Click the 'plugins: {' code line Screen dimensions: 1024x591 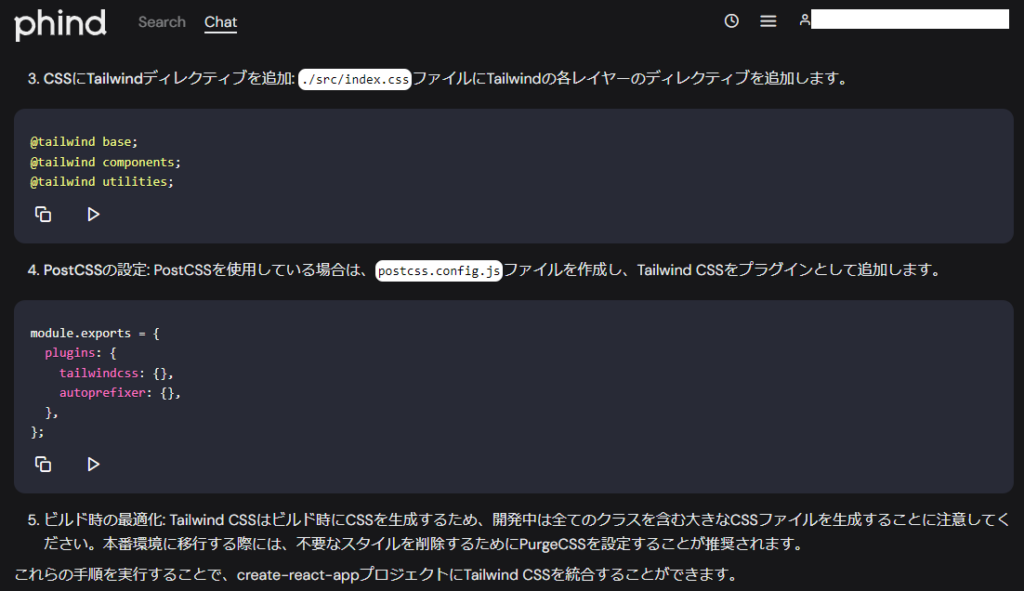pyautogui.click(x=80, y=353)
